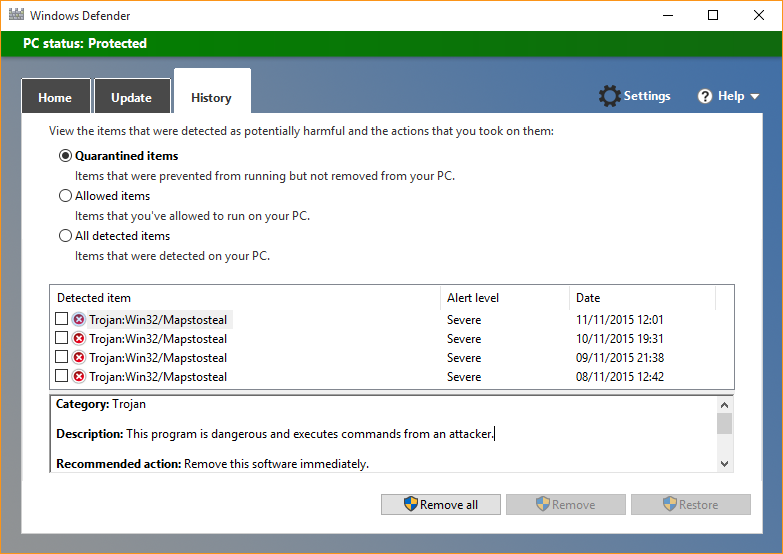This screenshot has width=783, height=554.
Task: Check the box for the 11/11/2015 12:01 Trojan
Action: click(62, 320)
